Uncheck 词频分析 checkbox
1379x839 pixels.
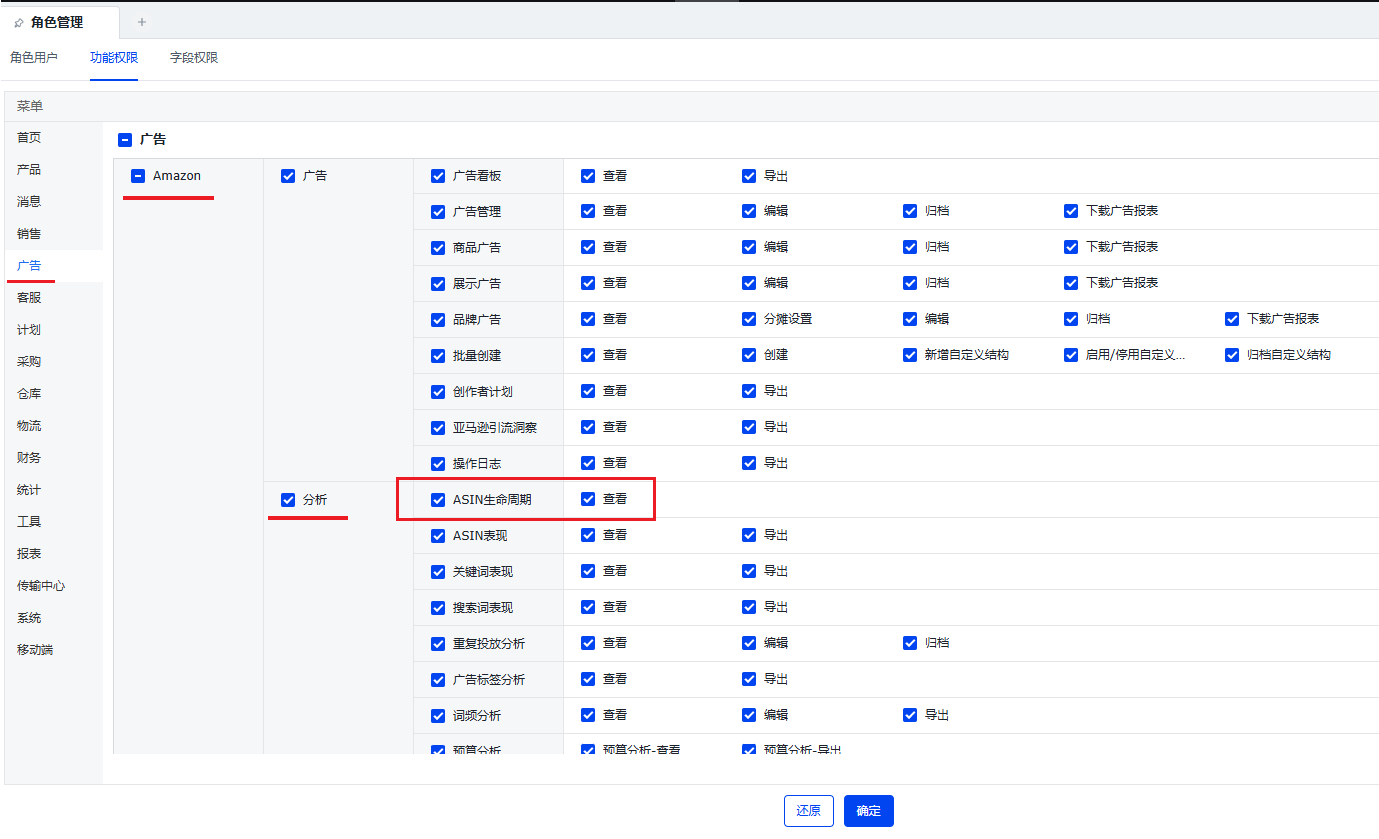[438, 716]
